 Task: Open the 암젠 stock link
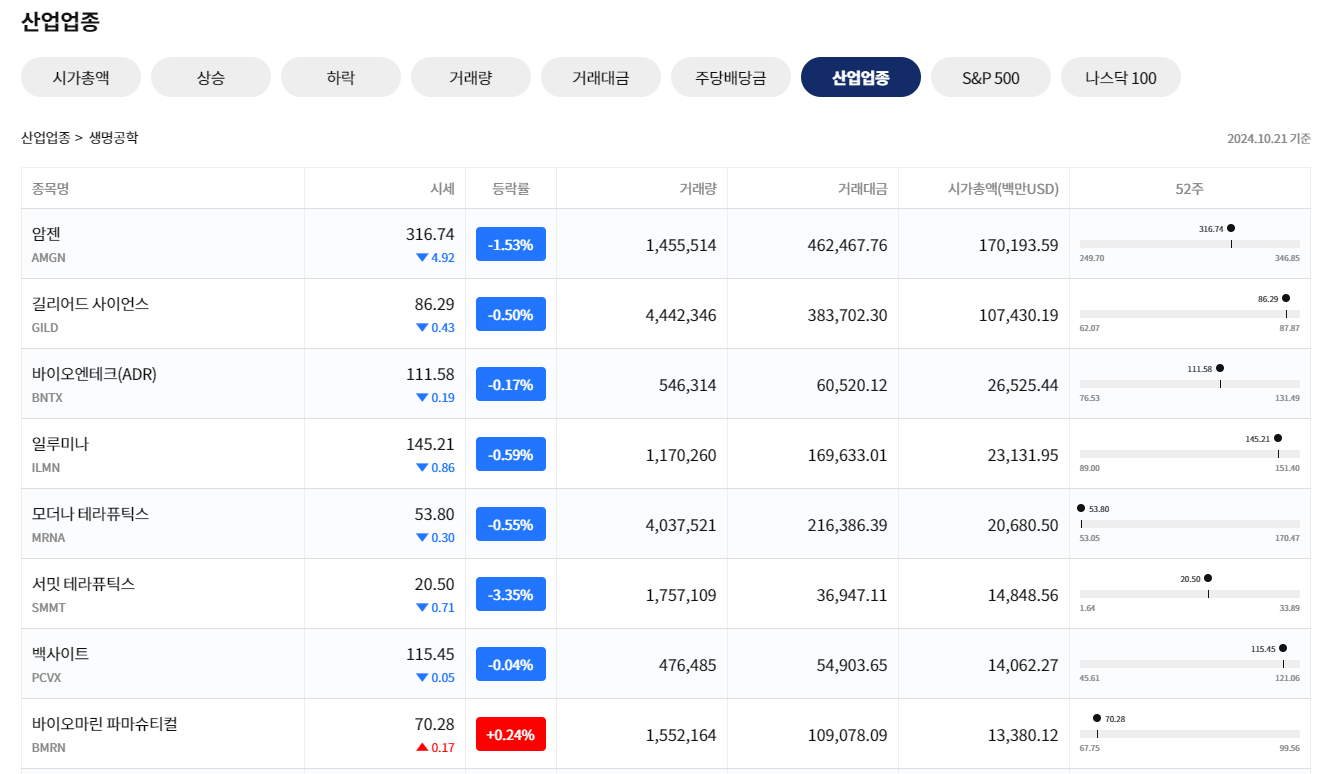(47, 234)
